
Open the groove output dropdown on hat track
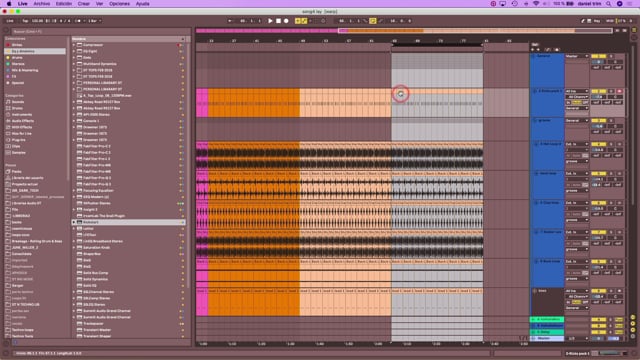[576, 161]
